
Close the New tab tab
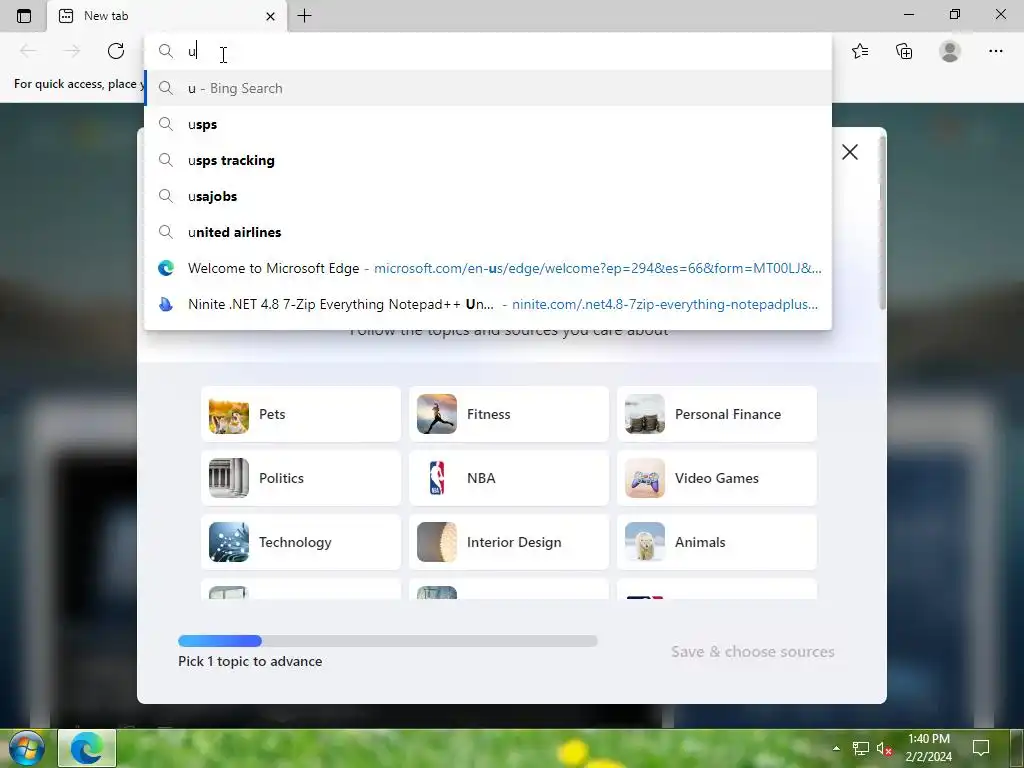click(x=270, y=16)
